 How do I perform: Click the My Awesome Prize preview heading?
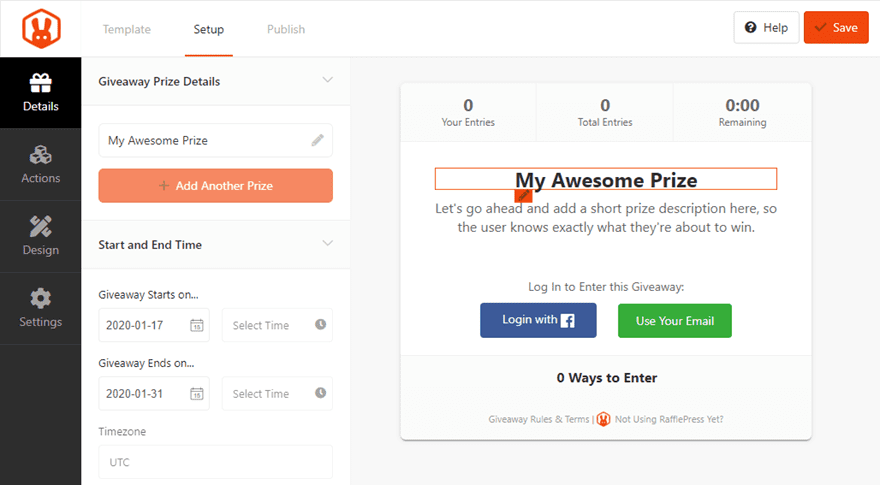click(606, 180)
